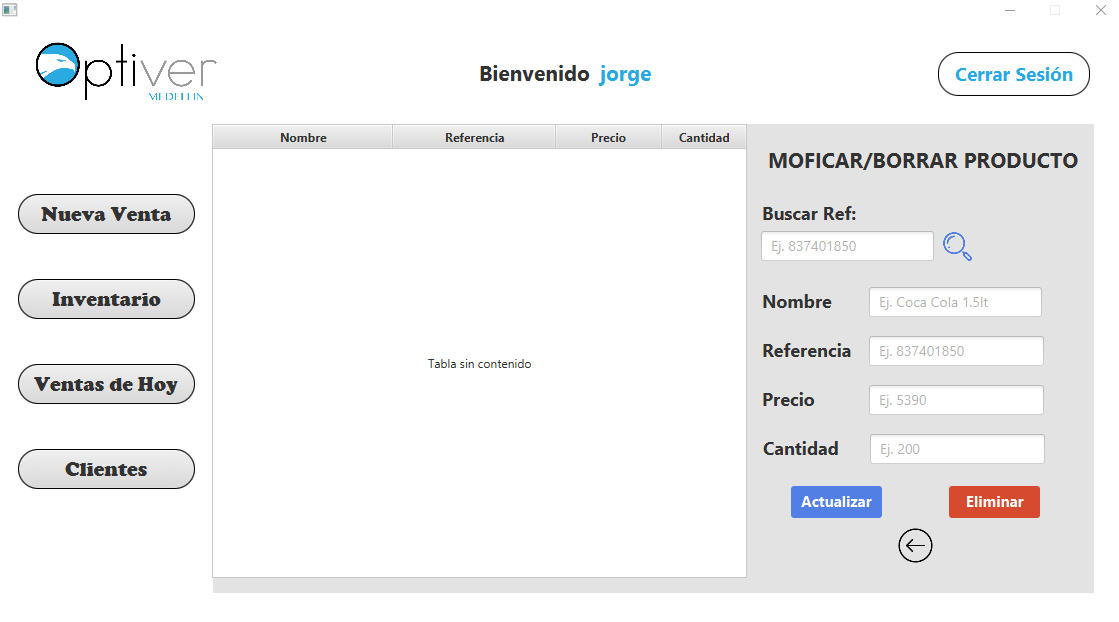
Task: Click the back arrow icon
Action: (915, 545)
